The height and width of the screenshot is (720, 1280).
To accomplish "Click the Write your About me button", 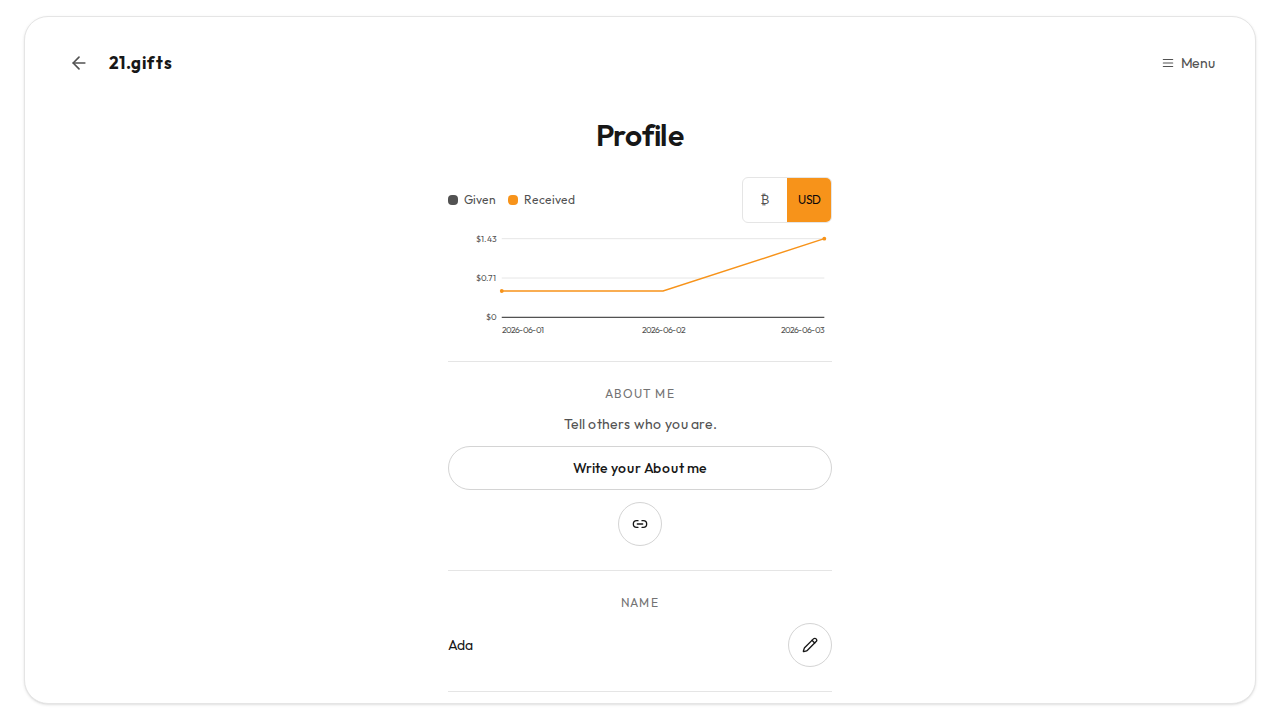I will (x=640, y=468).
